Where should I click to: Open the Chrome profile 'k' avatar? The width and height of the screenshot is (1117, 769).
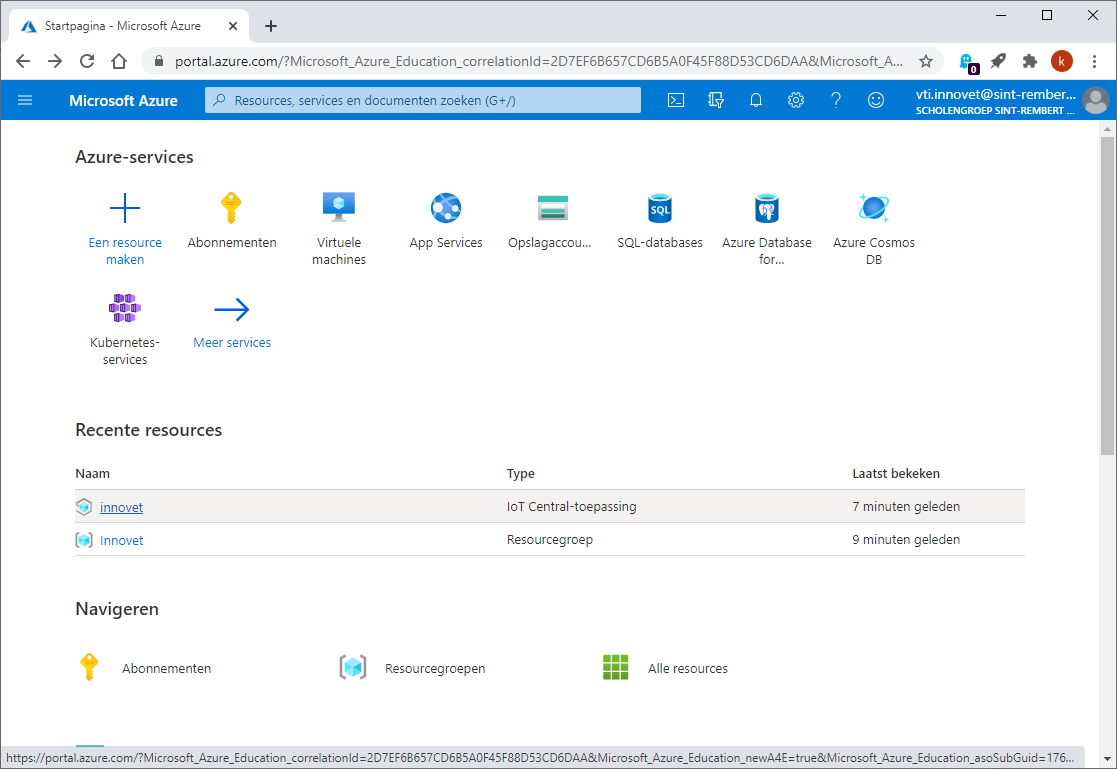coord(1061,61)
